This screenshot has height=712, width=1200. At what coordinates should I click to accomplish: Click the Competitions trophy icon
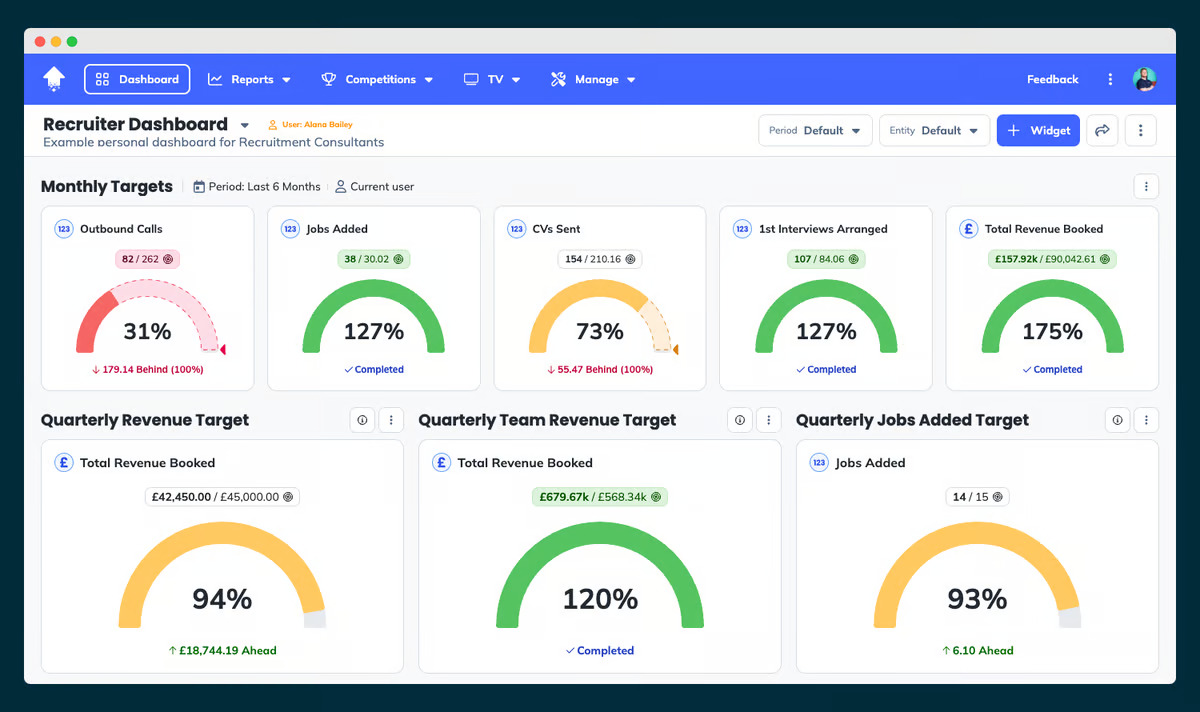click(x=329, y=79)
